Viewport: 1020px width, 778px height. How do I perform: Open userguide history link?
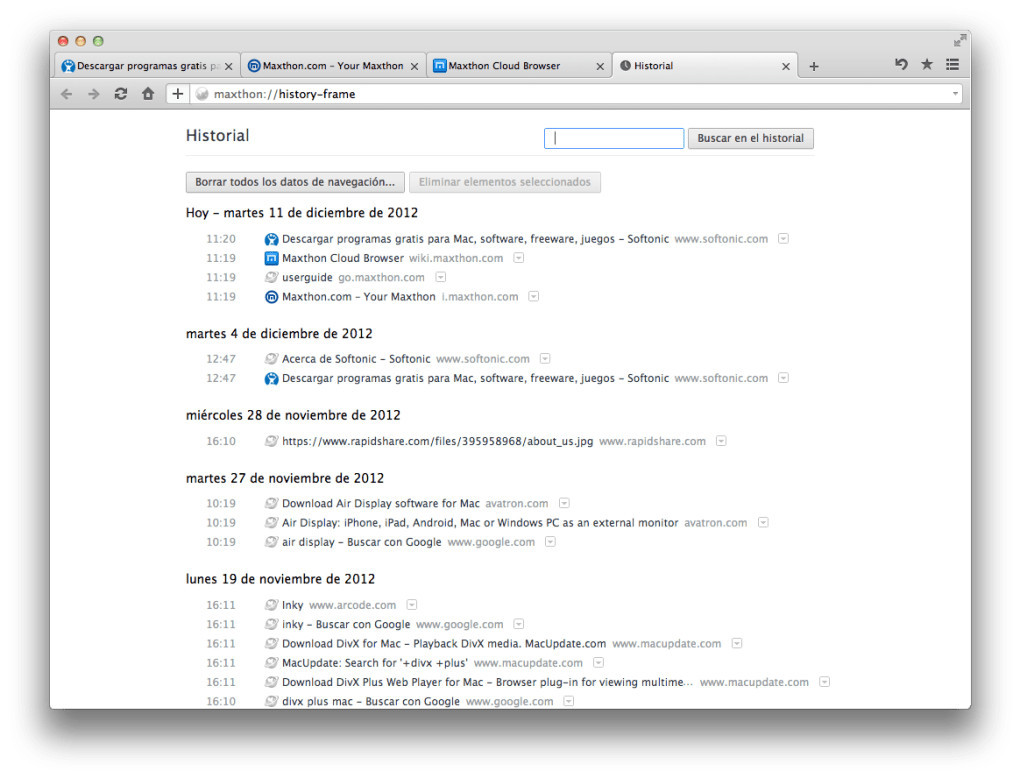point(307,278)
